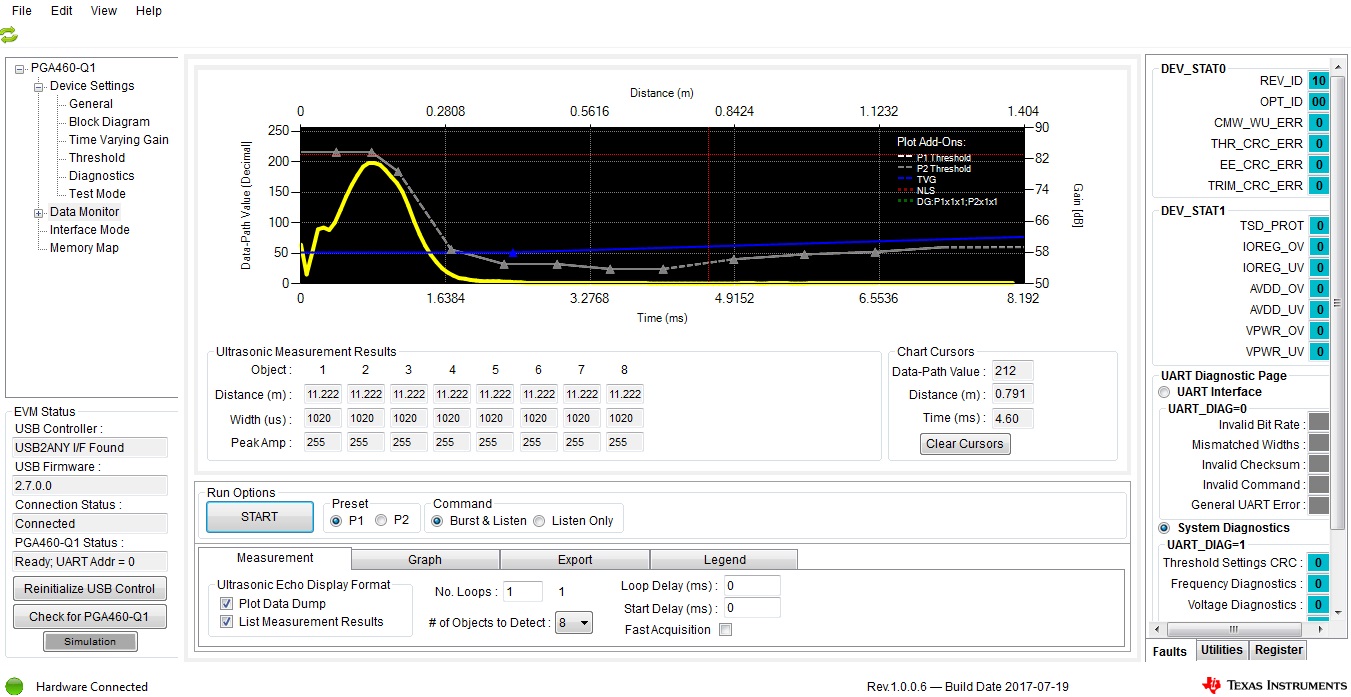The height and width of the screenshot is (697, 1351).
Task: Click the START button
Action: 259,517
